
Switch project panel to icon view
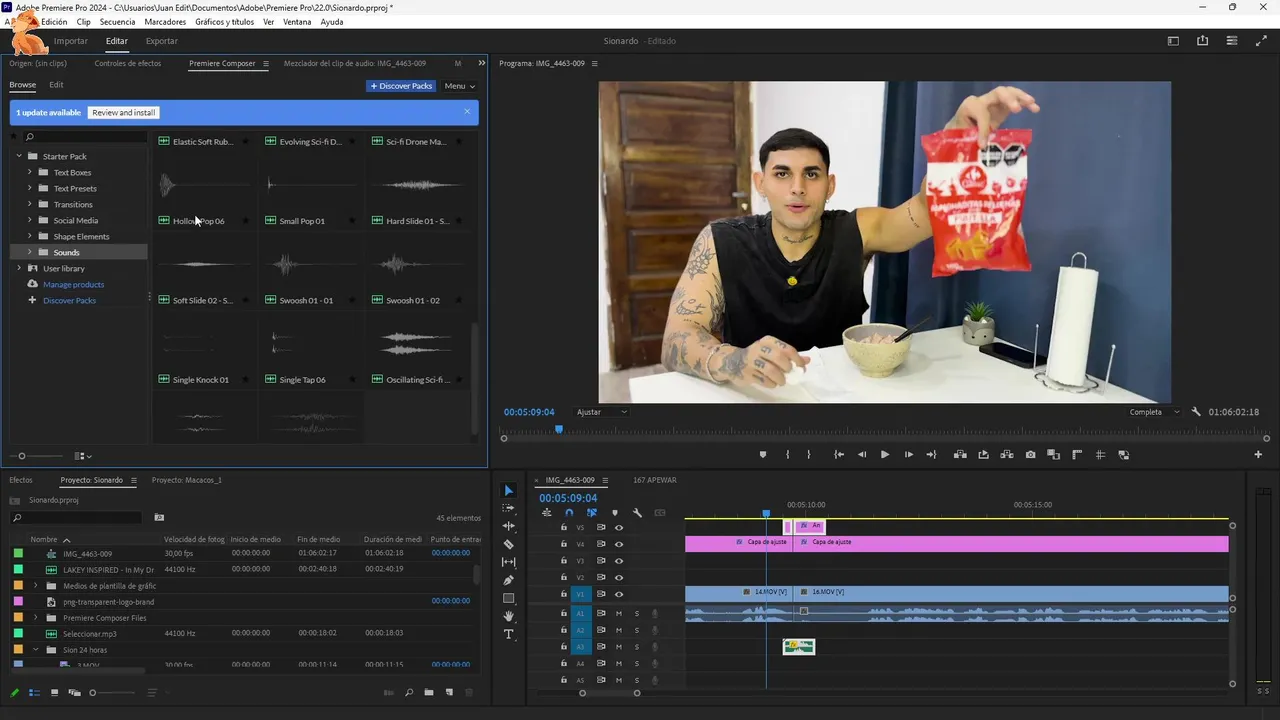pos(54,693)
